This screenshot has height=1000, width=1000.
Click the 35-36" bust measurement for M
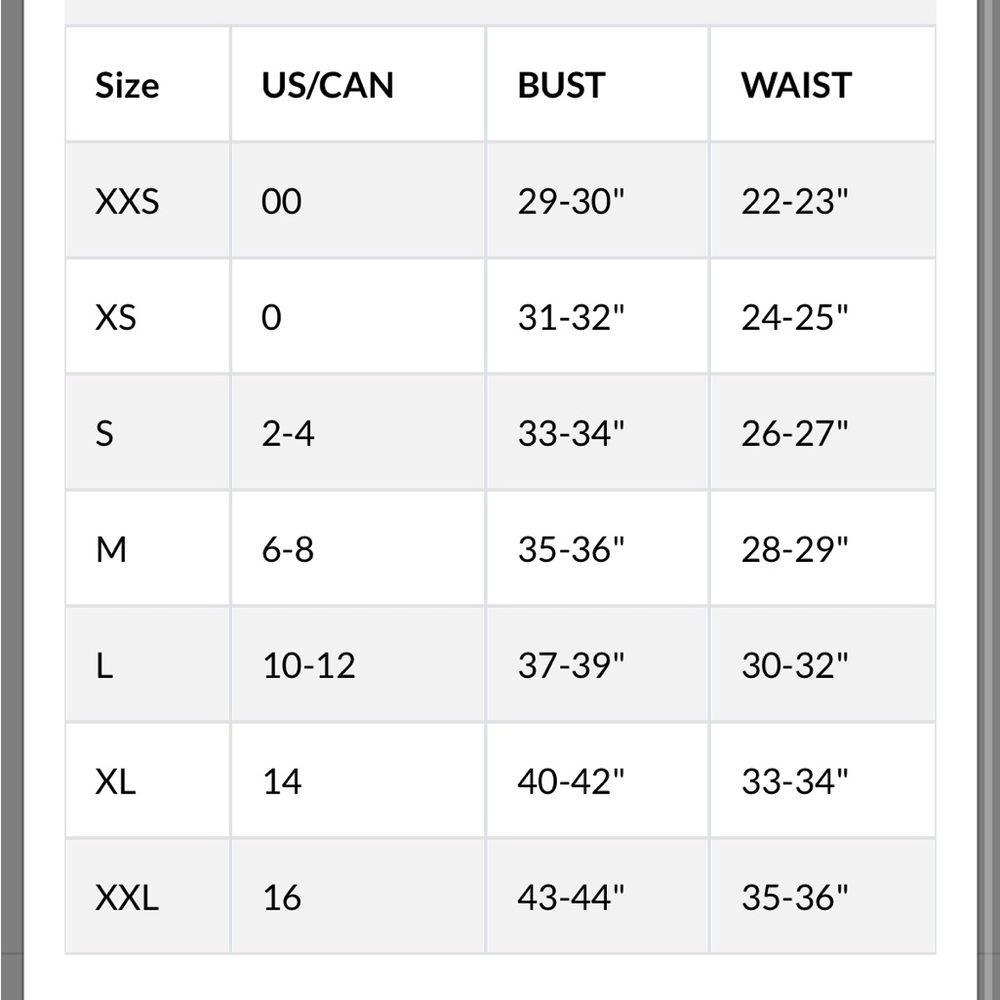(571, 549)
